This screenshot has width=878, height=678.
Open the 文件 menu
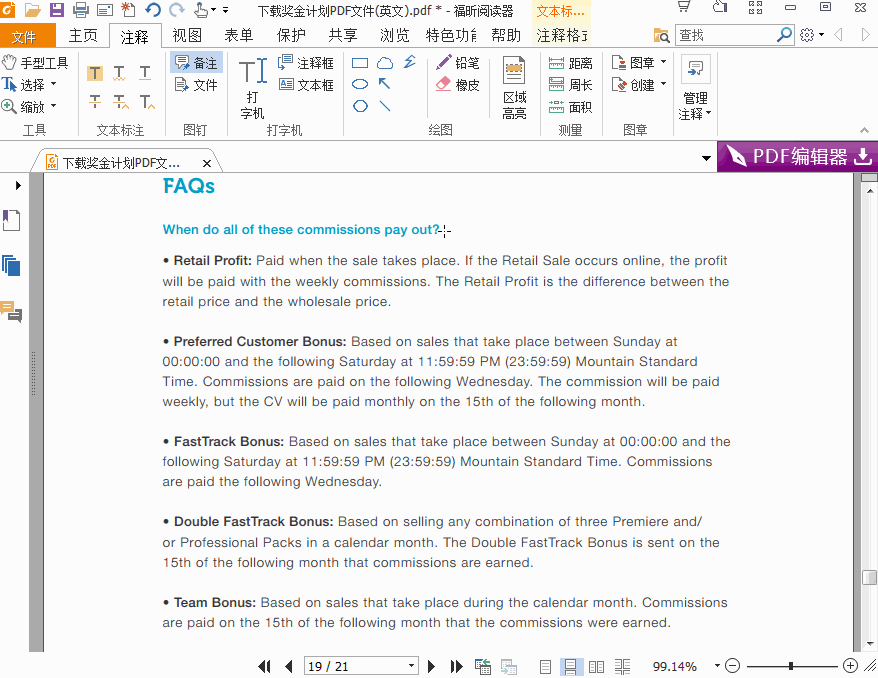[x=25, y=36]
